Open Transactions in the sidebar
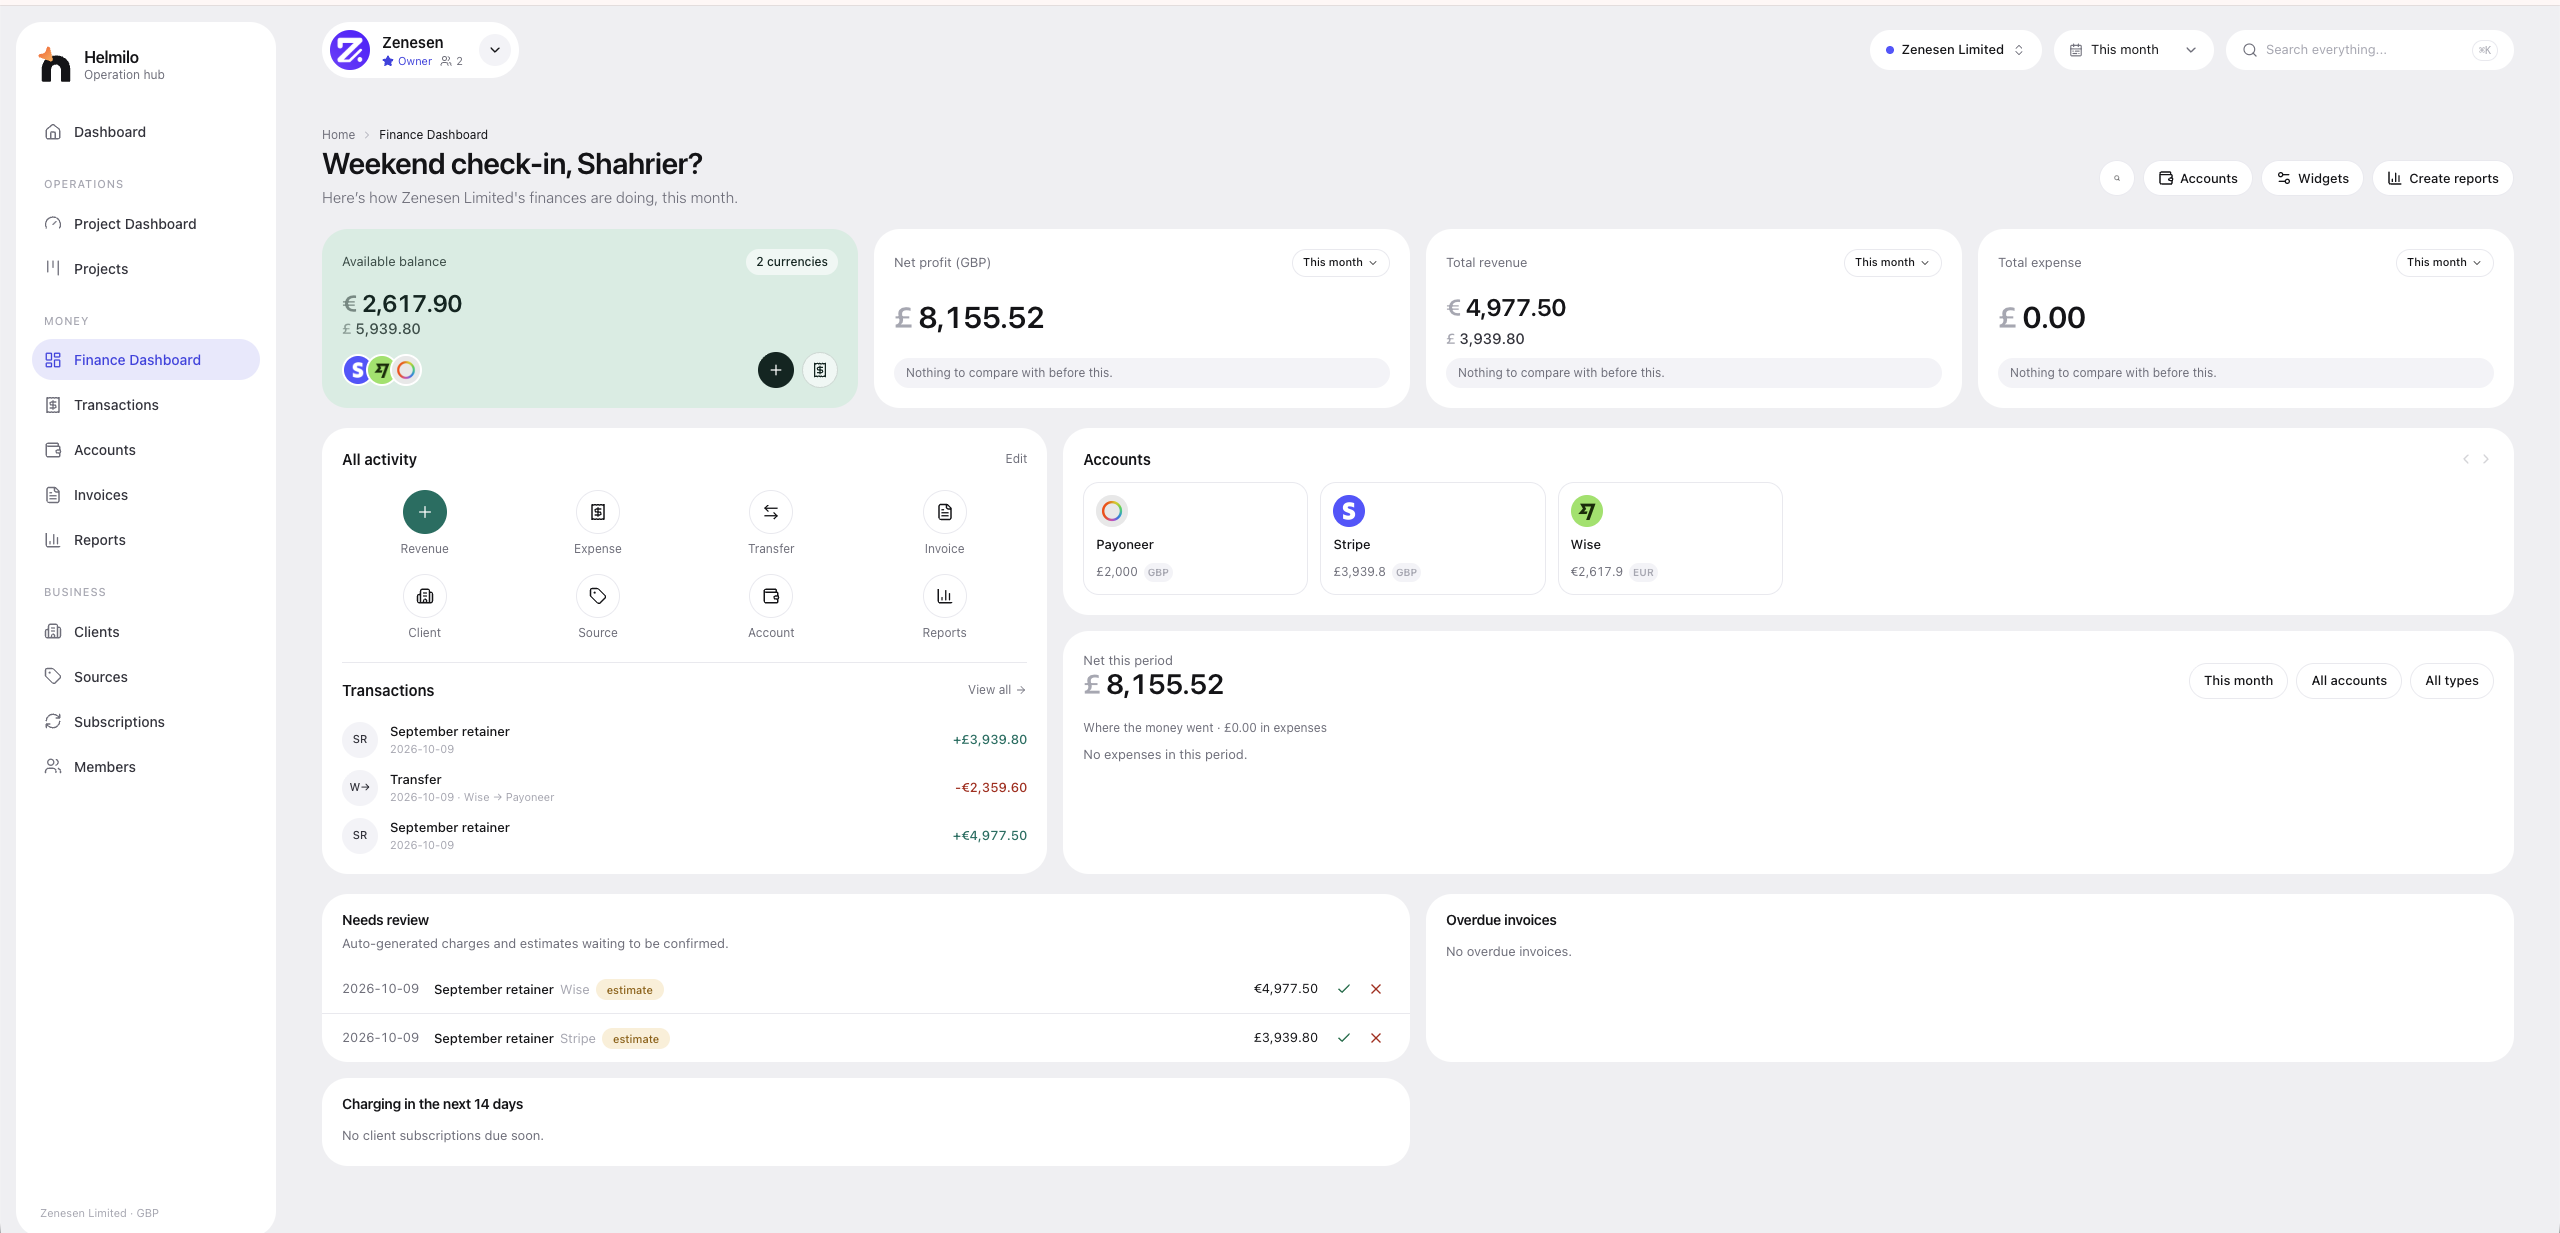Screen dimensions: 2560x1233 pos(146,405)
